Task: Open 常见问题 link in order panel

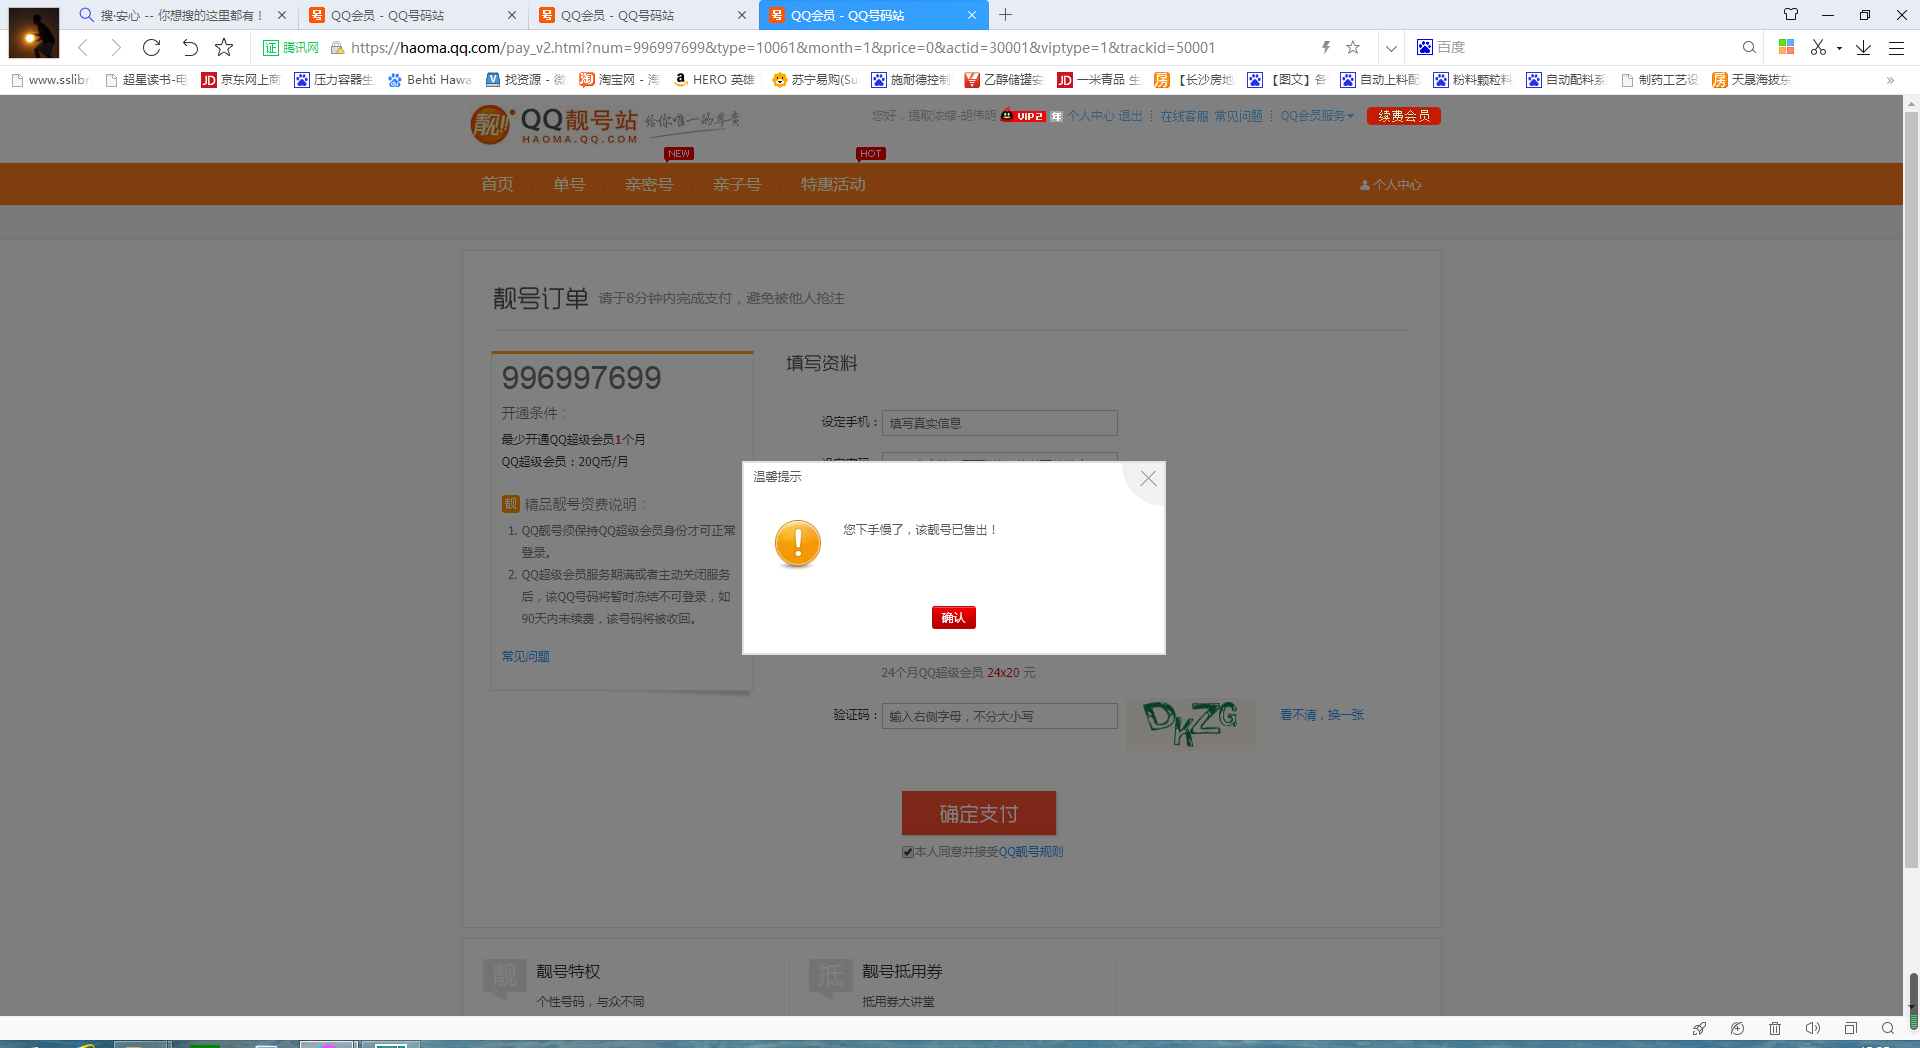Action: pyautogui.click(x=525, y=656)
